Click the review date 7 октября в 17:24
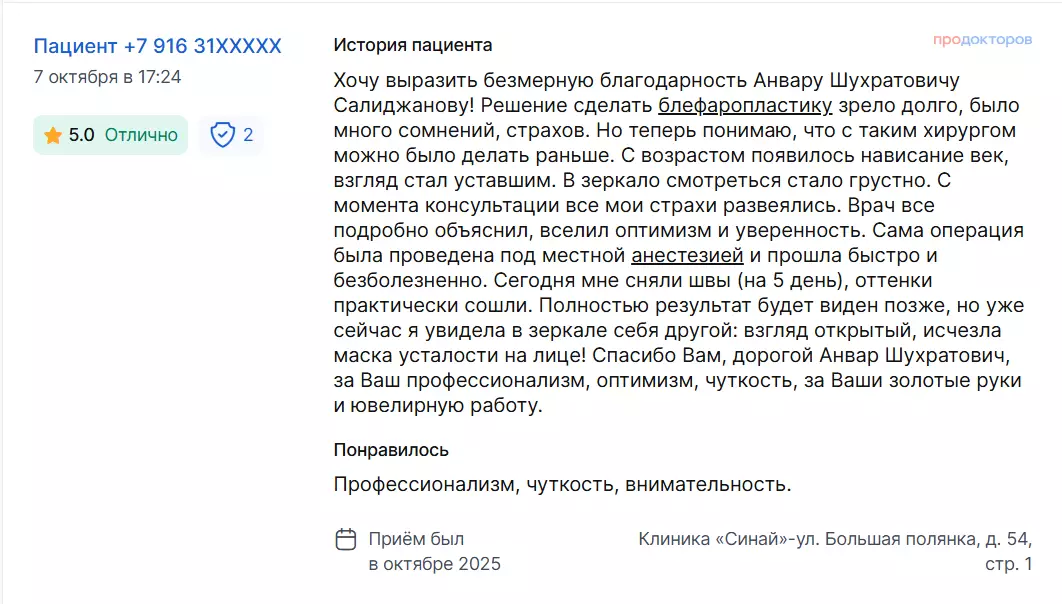 click(107, 76)
